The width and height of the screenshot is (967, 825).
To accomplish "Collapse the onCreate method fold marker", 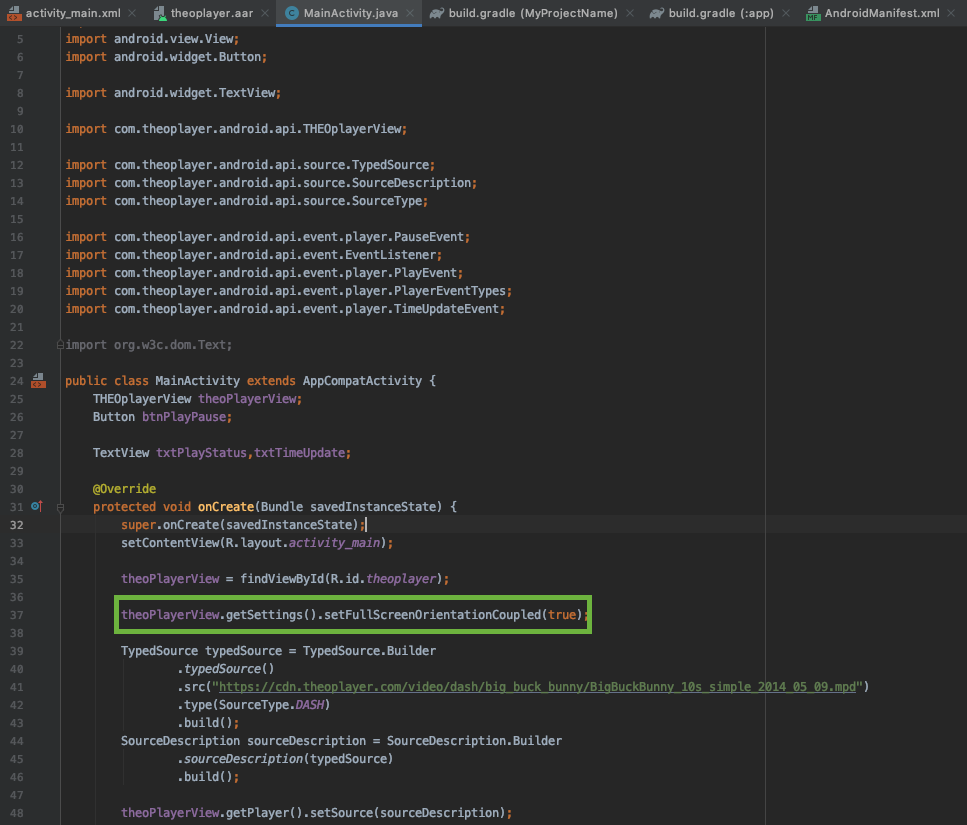I will [61, 507].
